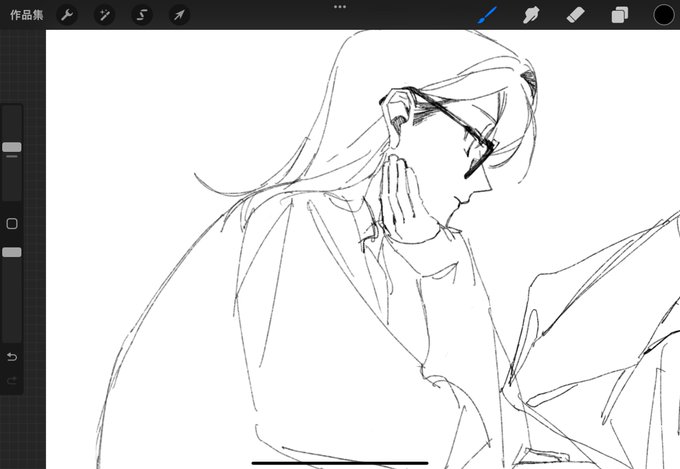Redo the last undone stroke

[12, 381]
